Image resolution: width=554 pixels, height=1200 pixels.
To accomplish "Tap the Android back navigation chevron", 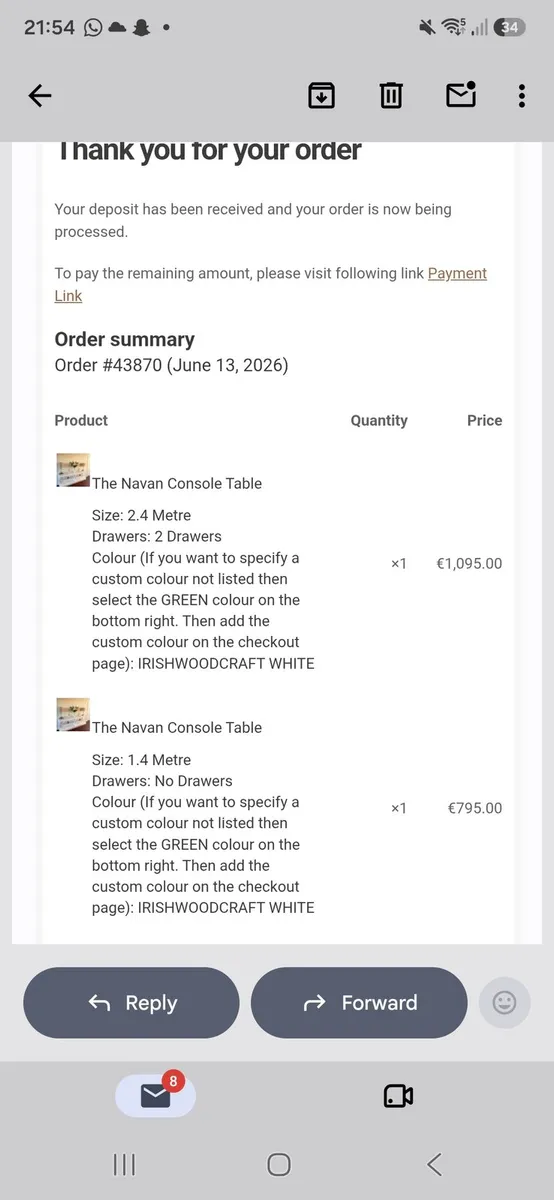I will (x=434, y=1164).
